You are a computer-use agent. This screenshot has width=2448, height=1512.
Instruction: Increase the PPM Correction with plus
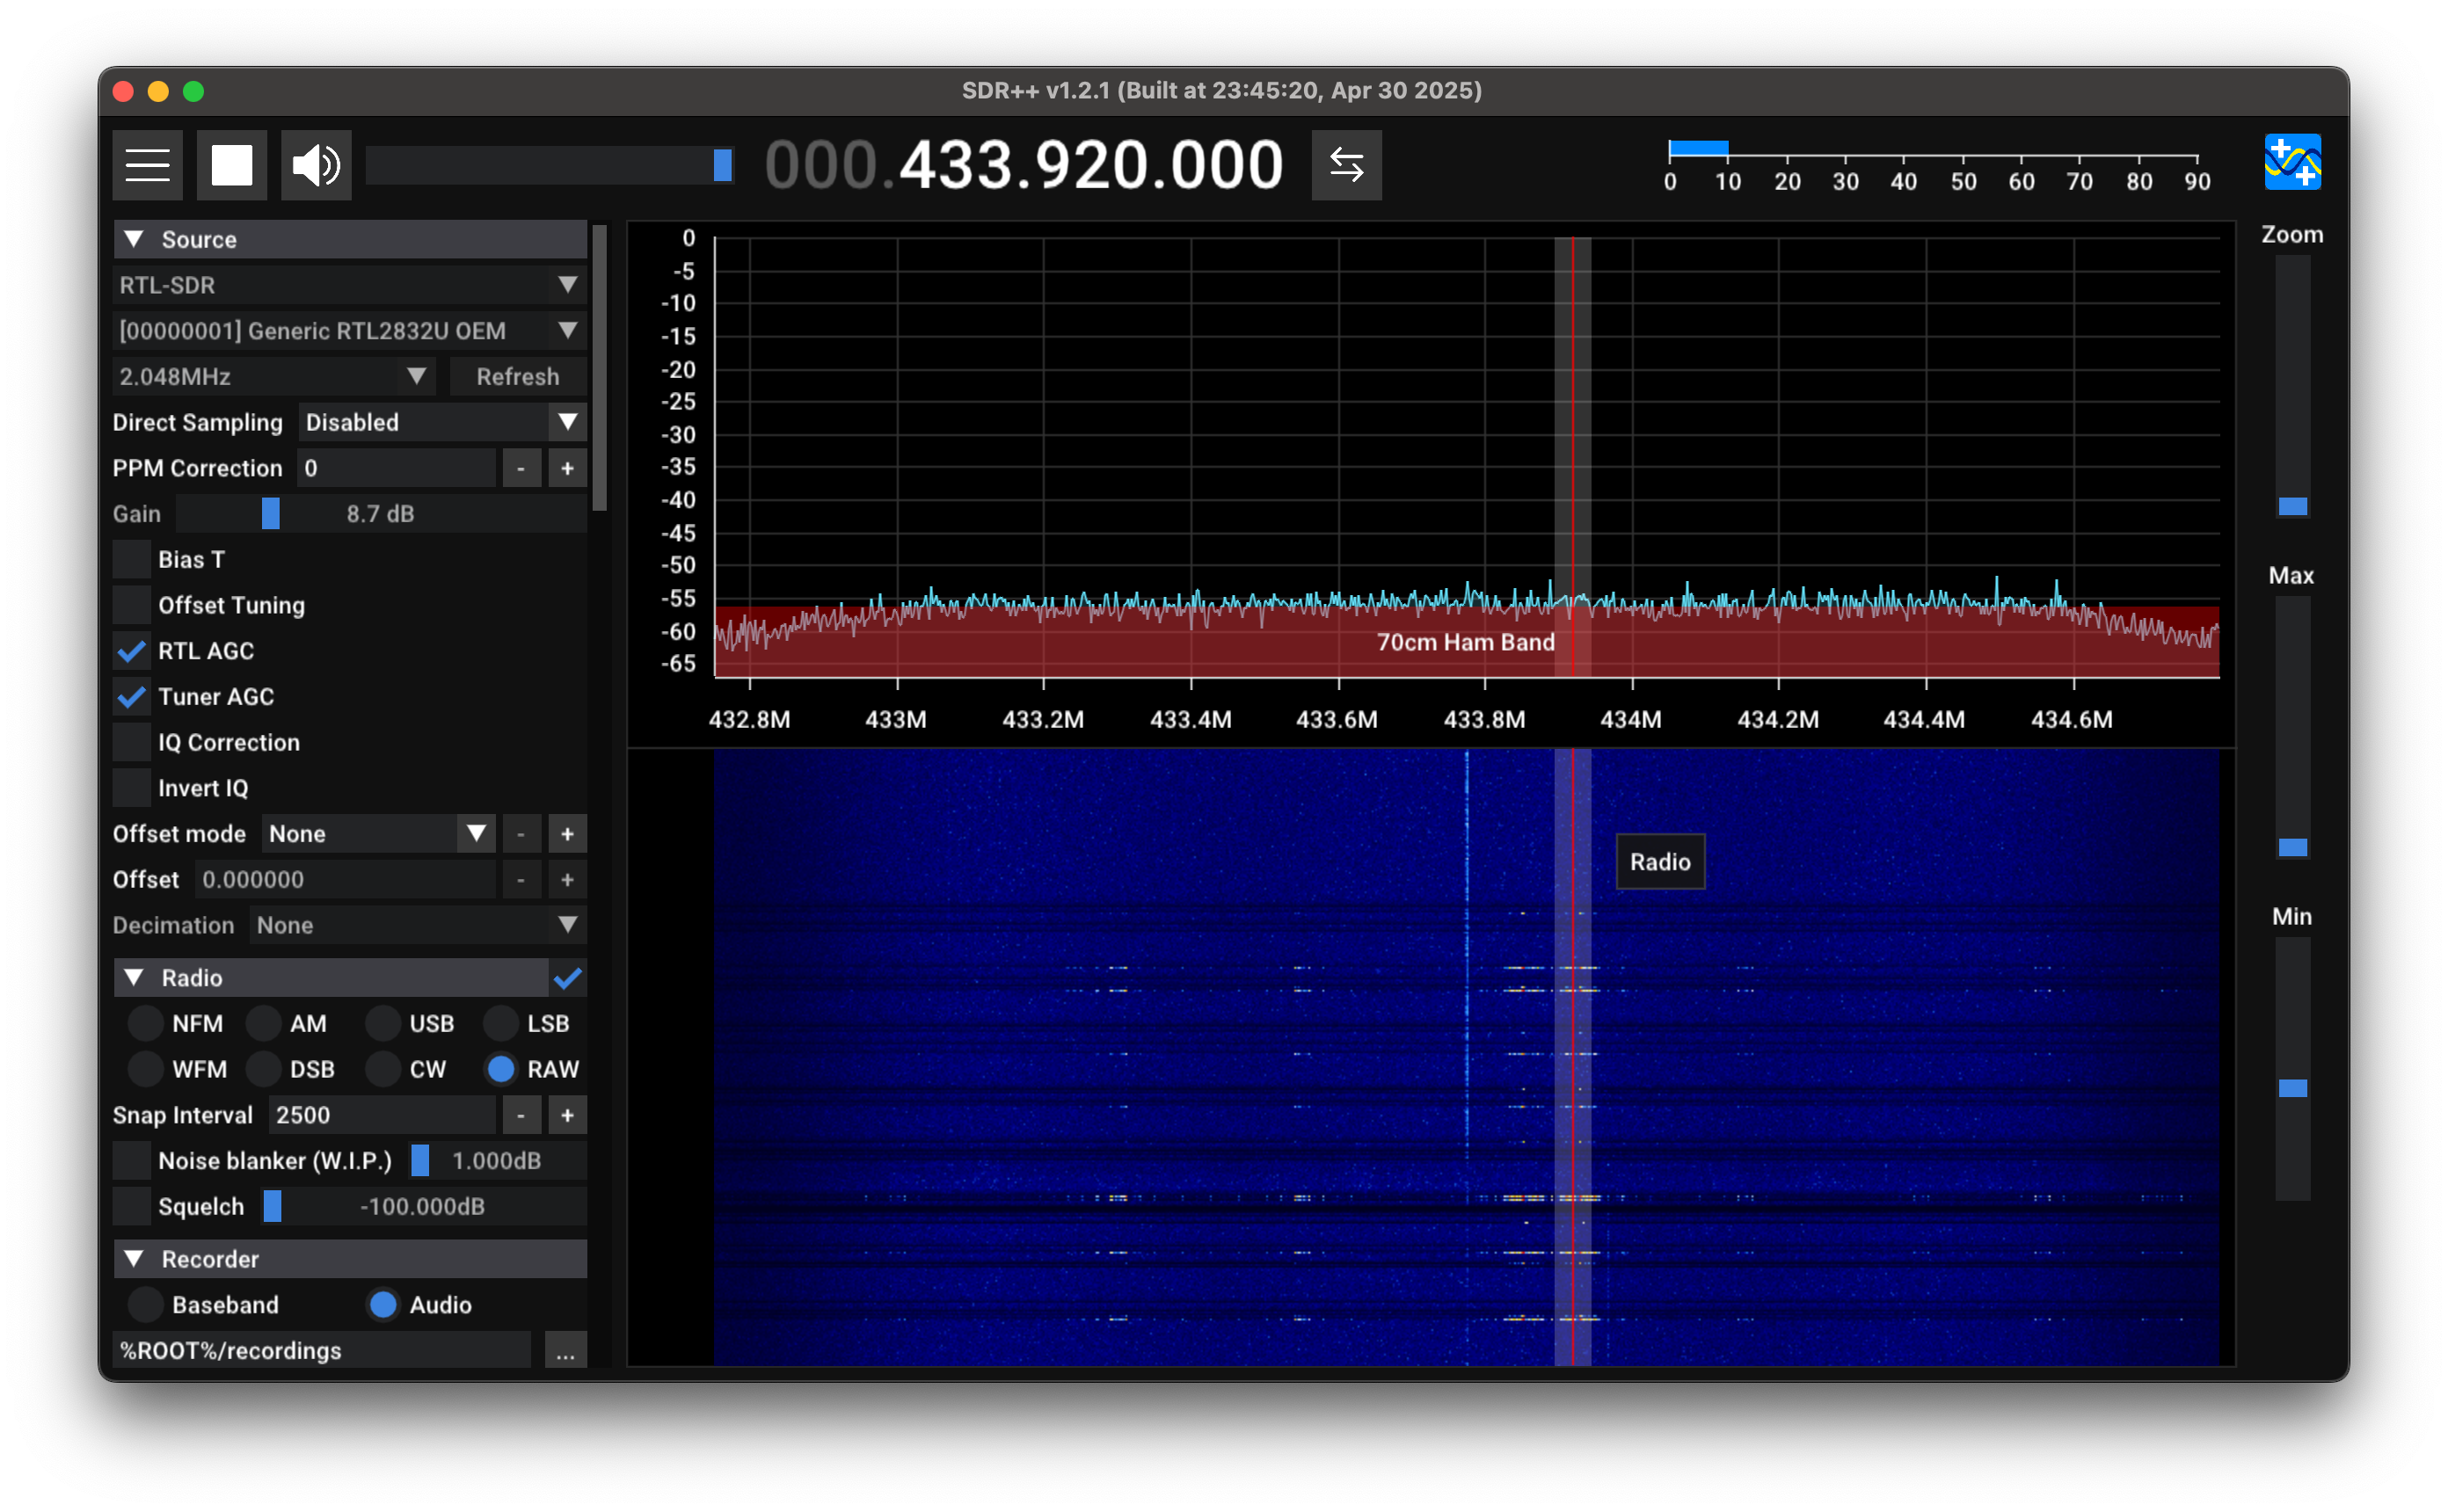coord(567,468)
